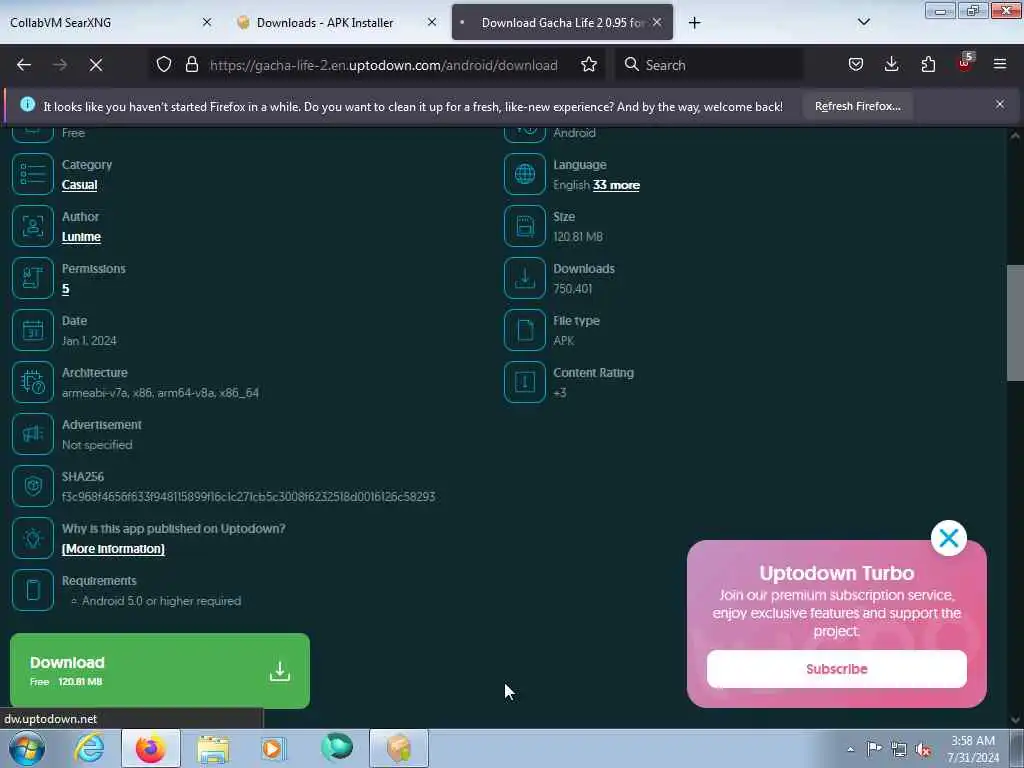
Task: Expand the list all tabs dropdown
Action: click(863, 22)
